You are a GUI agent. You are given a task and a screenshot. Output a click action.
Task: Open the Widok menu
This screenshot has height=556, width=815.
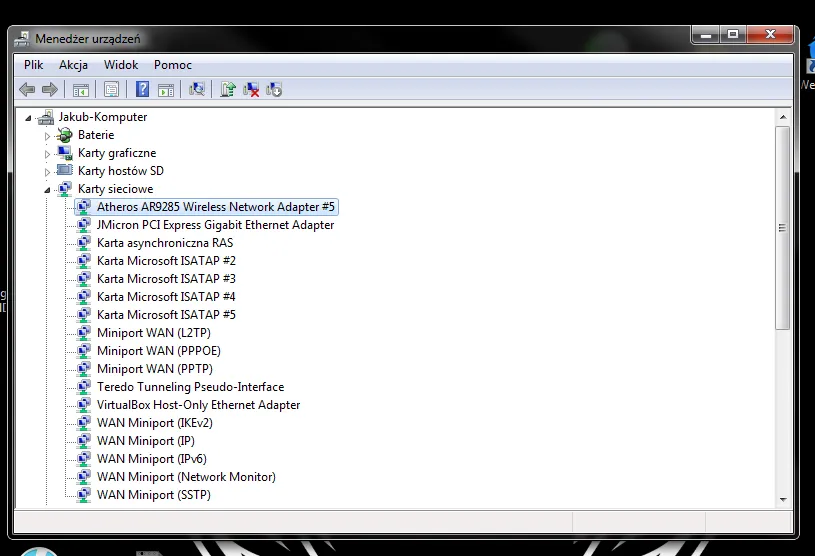click(x=121, y=65)
